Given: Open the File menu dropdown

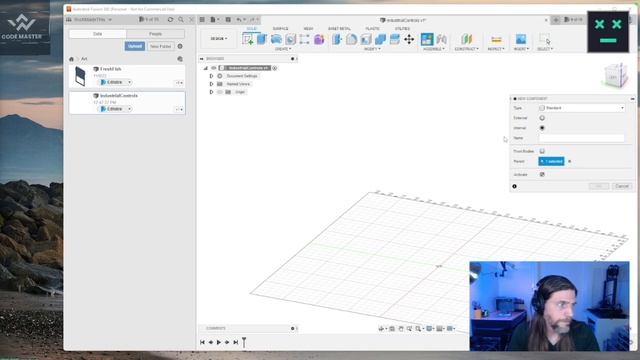Looking at the screenshot, I should click(x=215, y=20).
